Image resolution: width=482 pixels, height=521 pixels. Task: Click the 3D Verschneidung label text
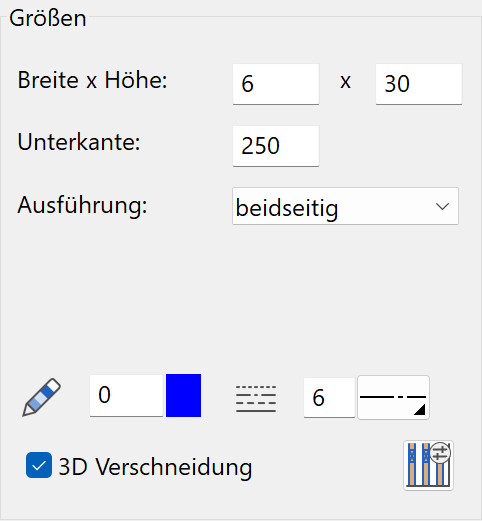[155, 467]
